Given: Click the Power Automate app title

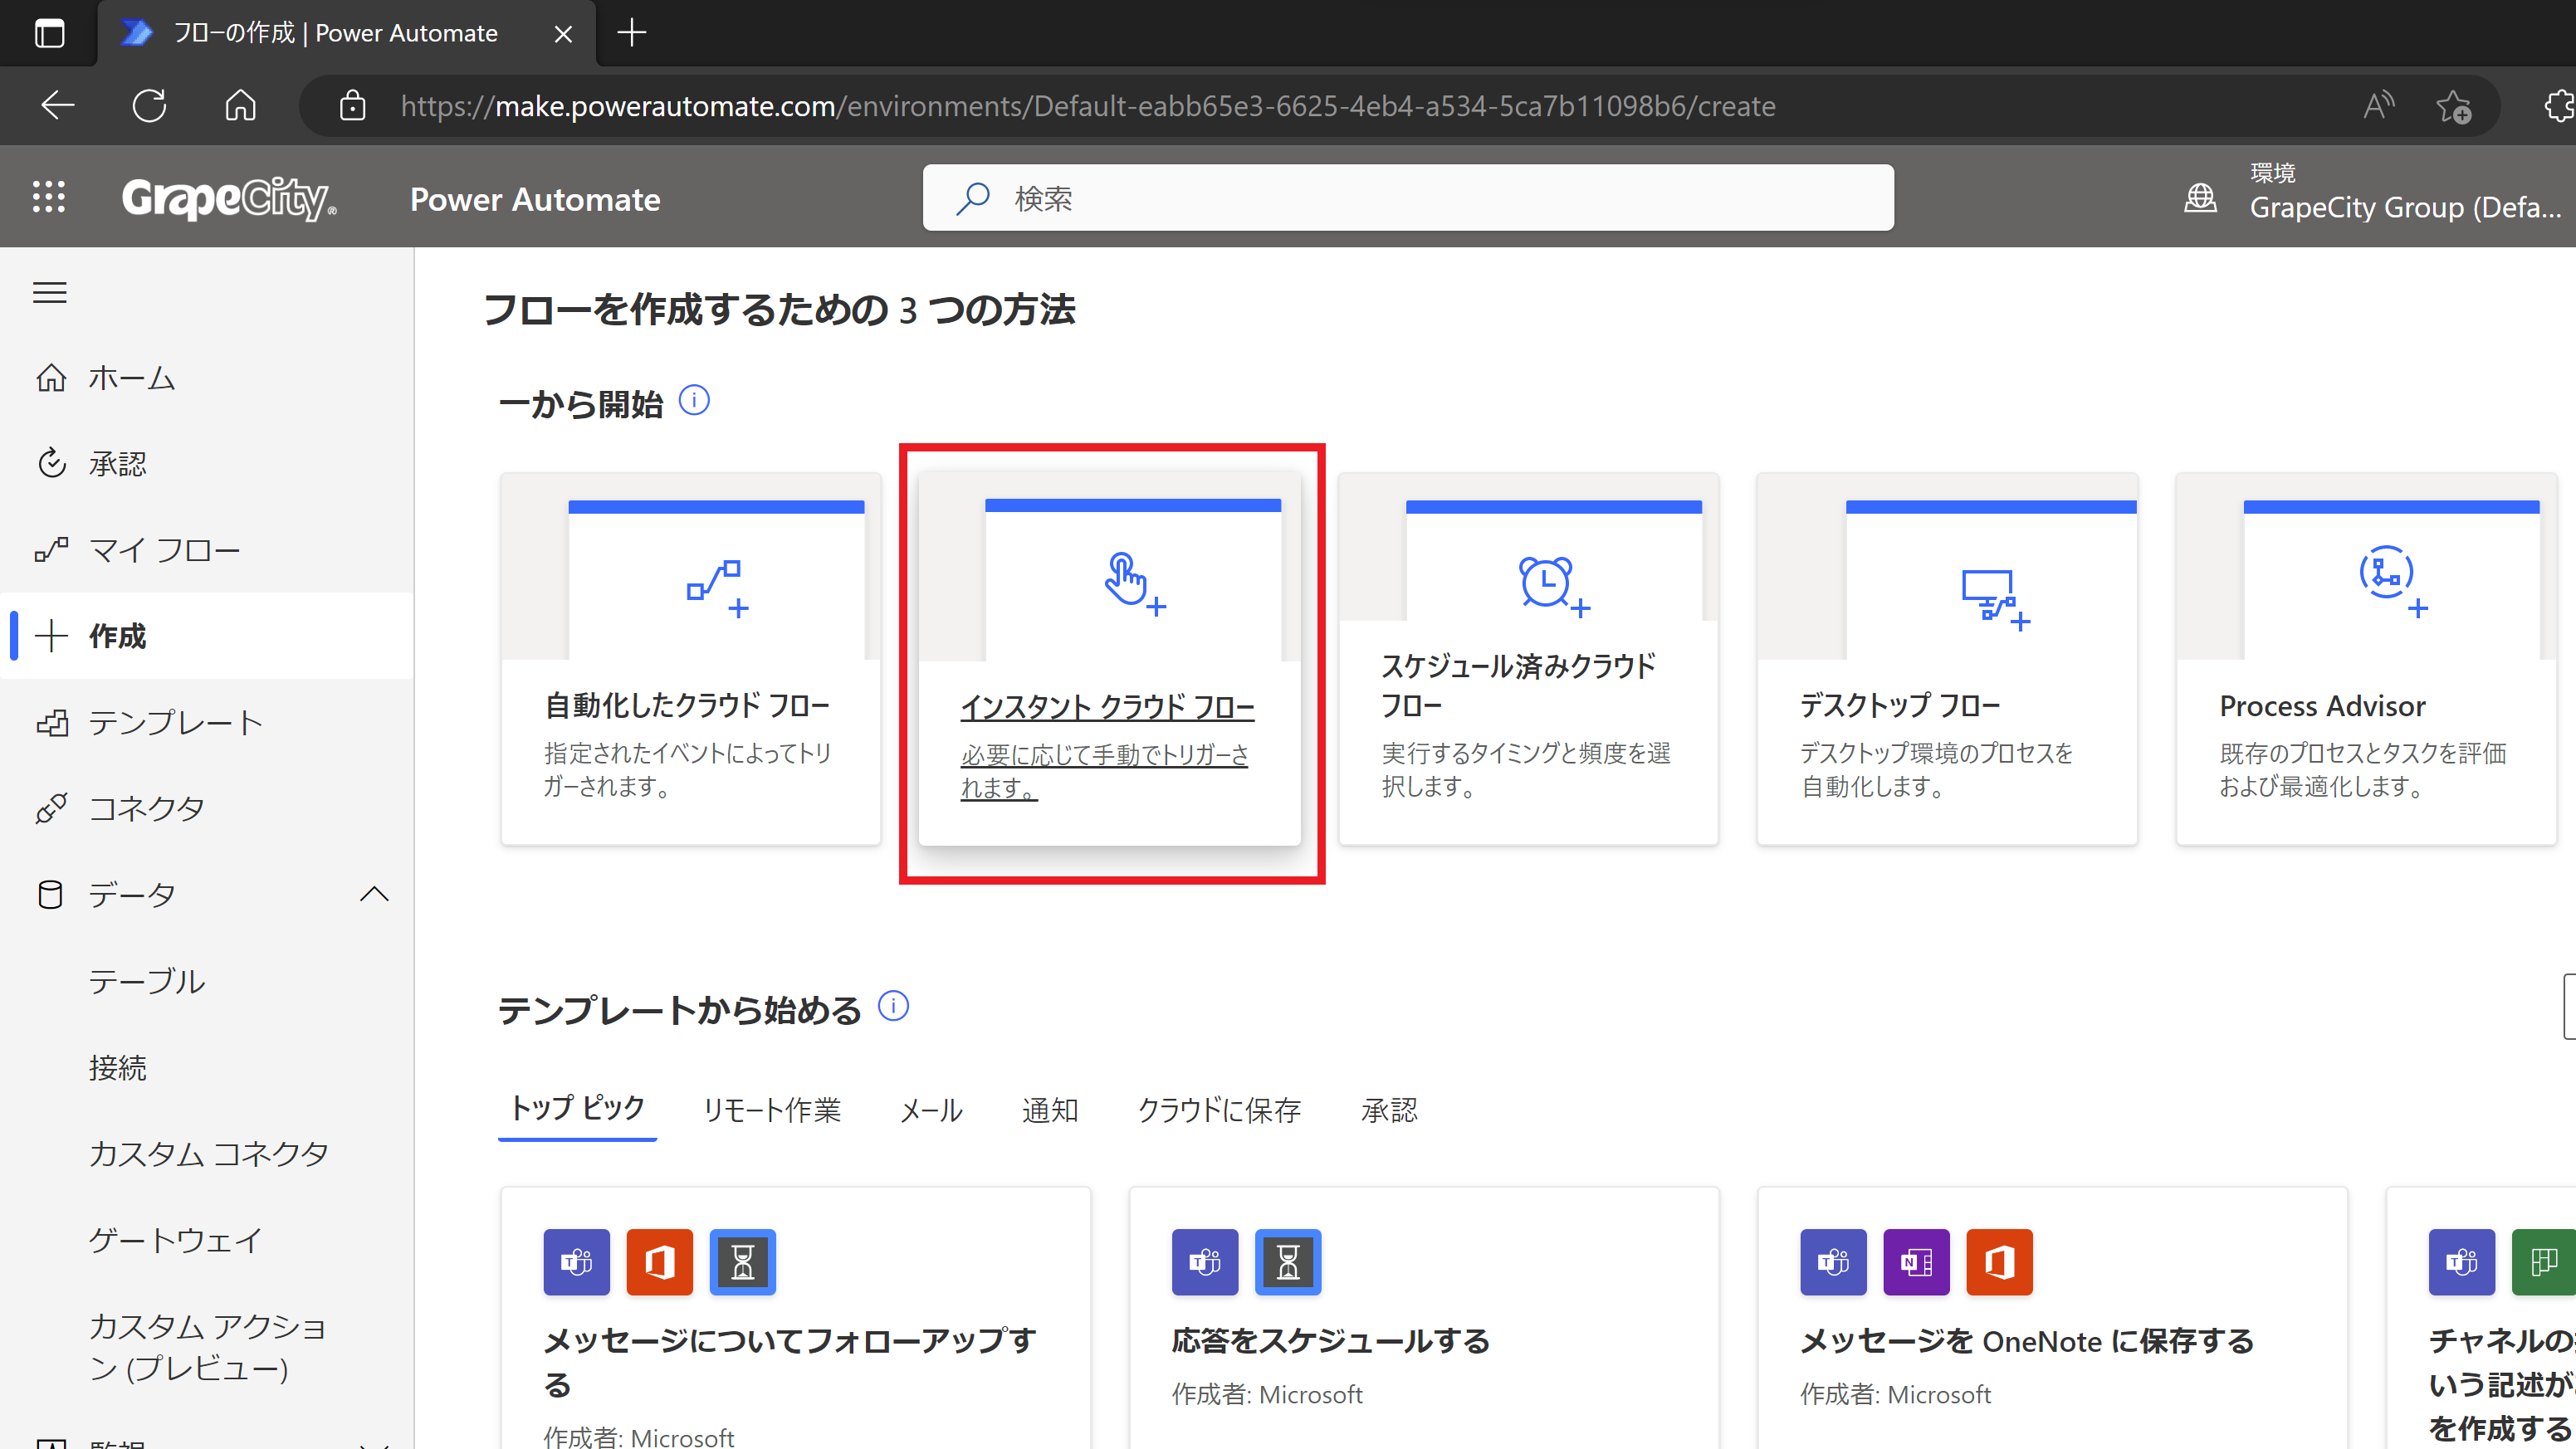Looking at the screenshot, I should [x=535, y=199].
